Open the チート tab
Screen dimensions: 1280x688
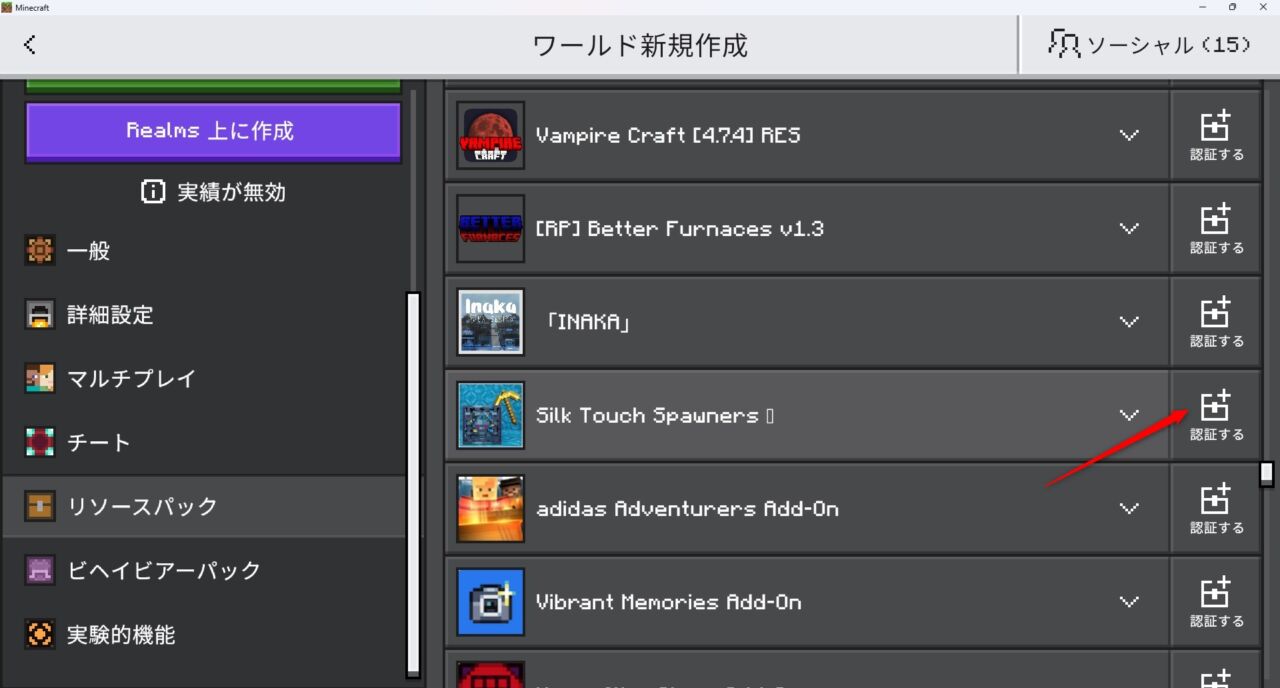[204, 443]
